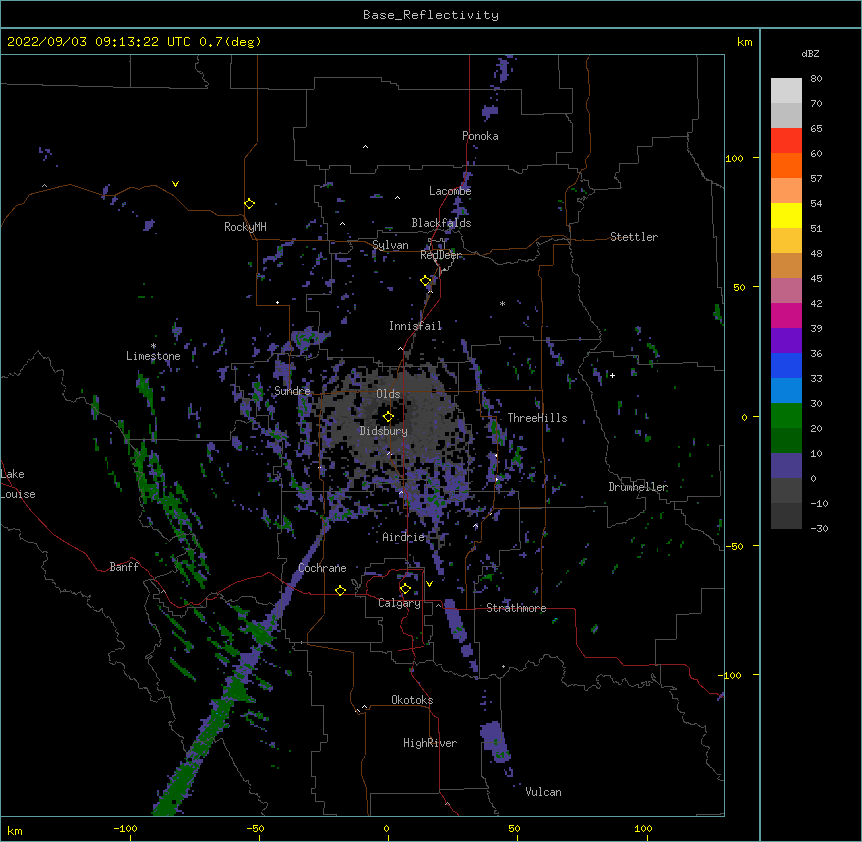This screenshot has height=842, width=862.
Task: Select the yellow diamond marker south of Cochrane
Action: click(x=340, y=590)
